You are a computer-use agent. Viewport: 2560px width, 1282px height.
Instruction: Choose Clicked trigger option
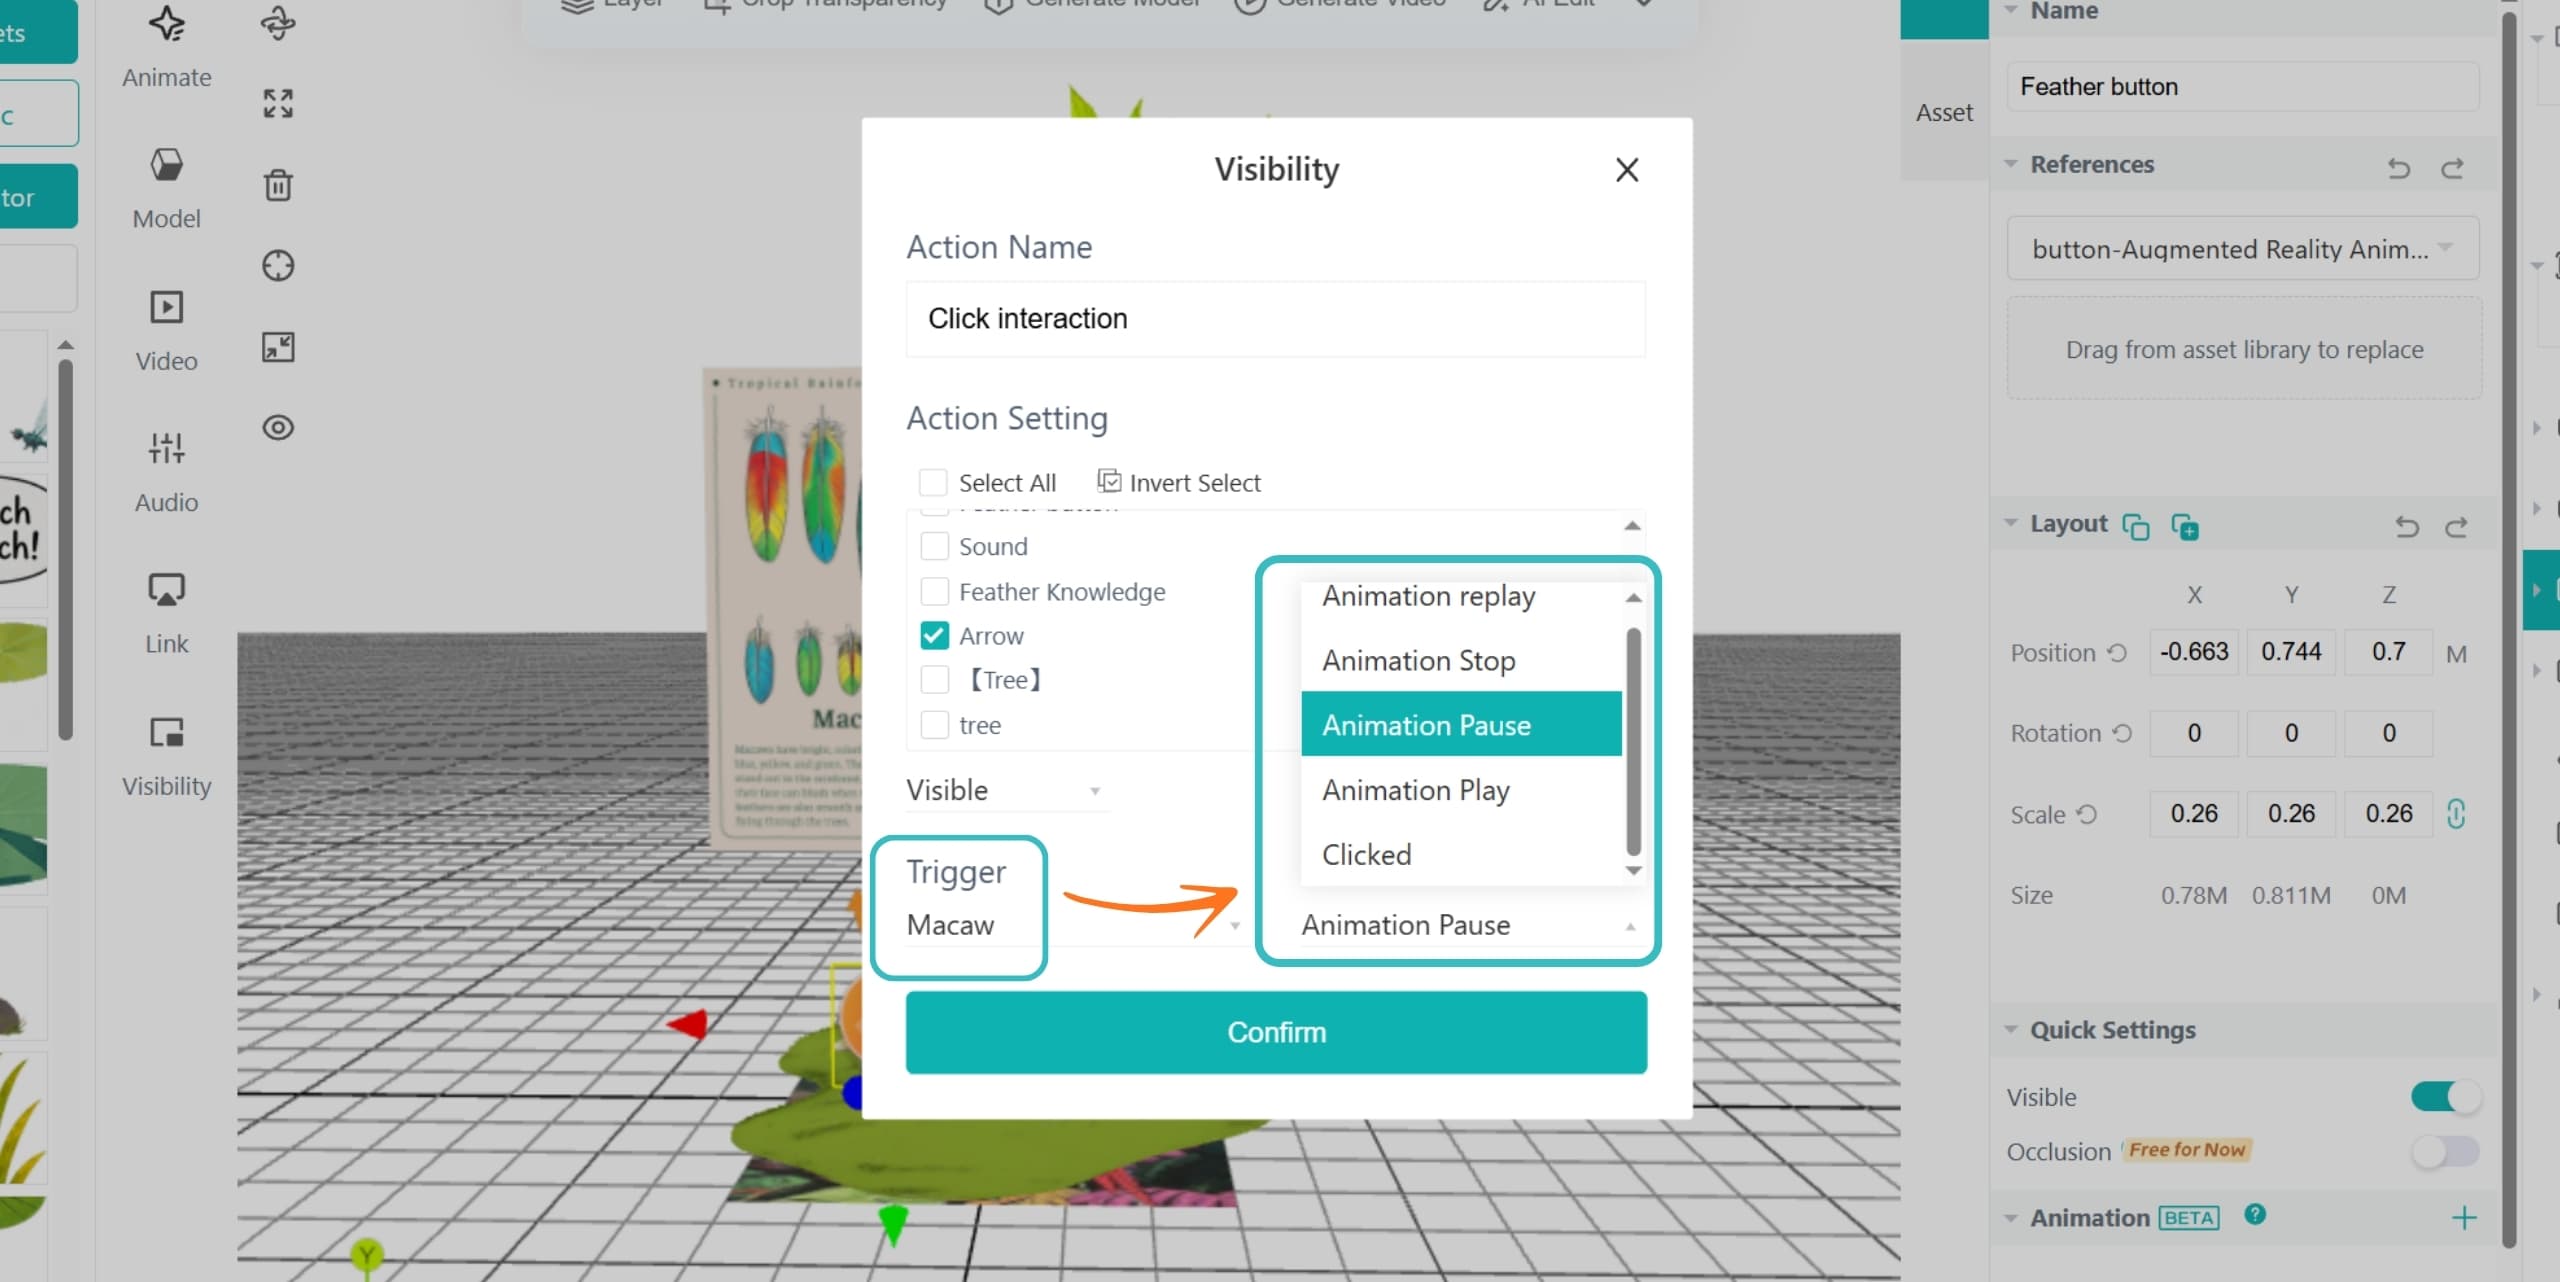1461,854
